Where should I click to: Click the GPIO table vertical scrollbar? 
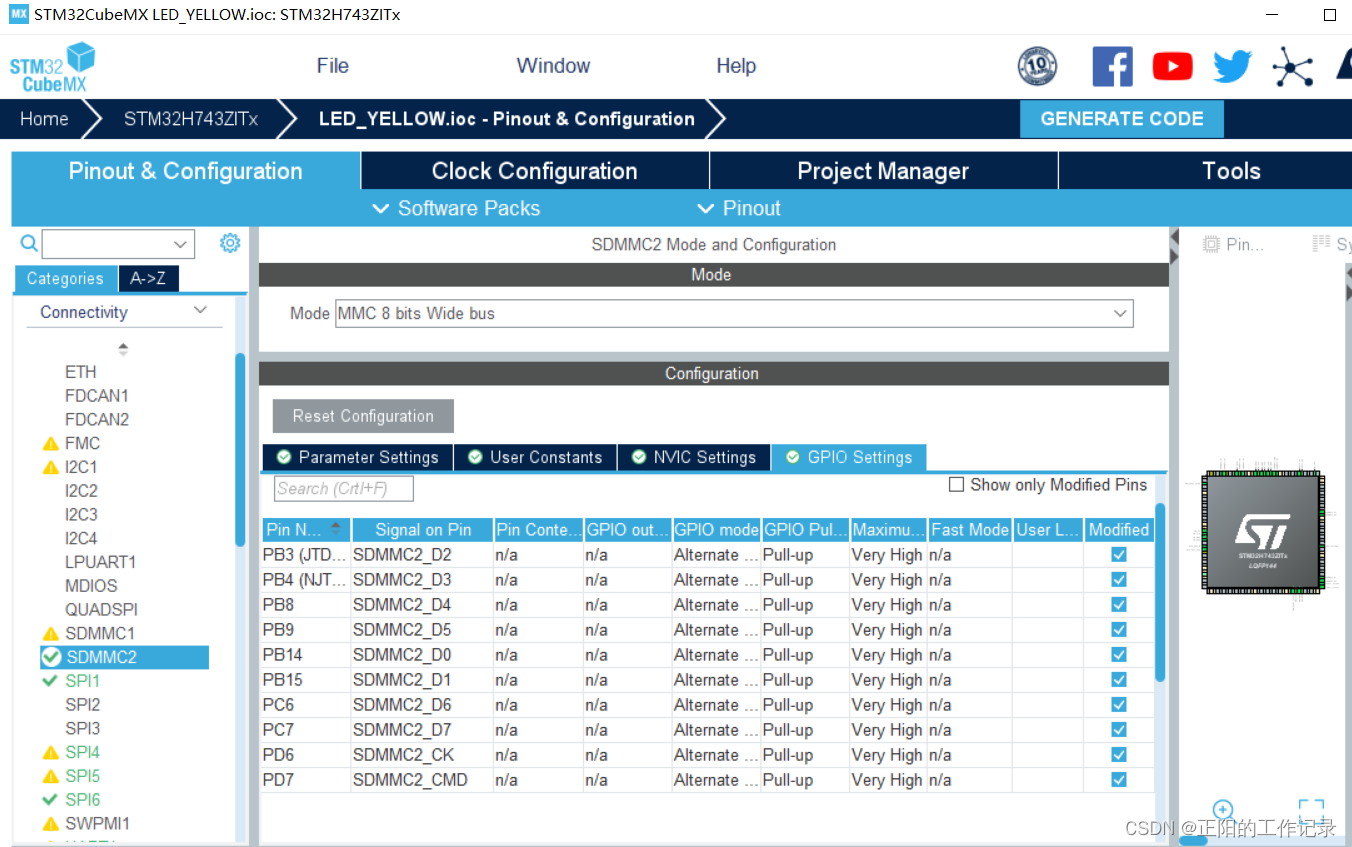tap(1160, 591)
